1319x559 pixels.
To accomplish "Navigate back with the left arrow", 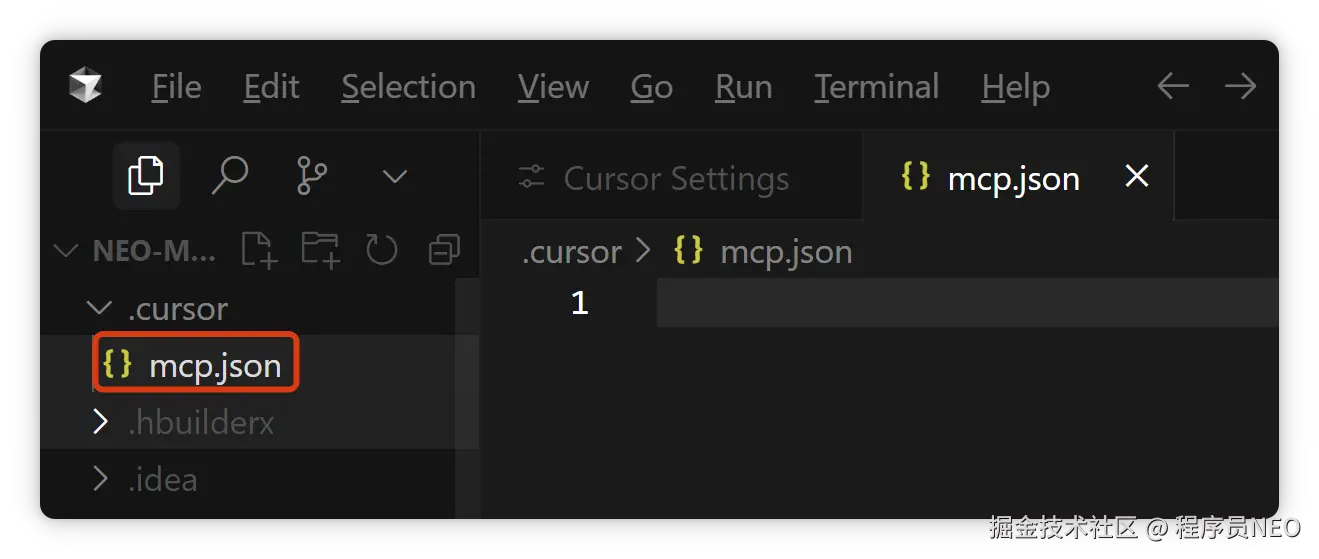I will point(1172,87).
